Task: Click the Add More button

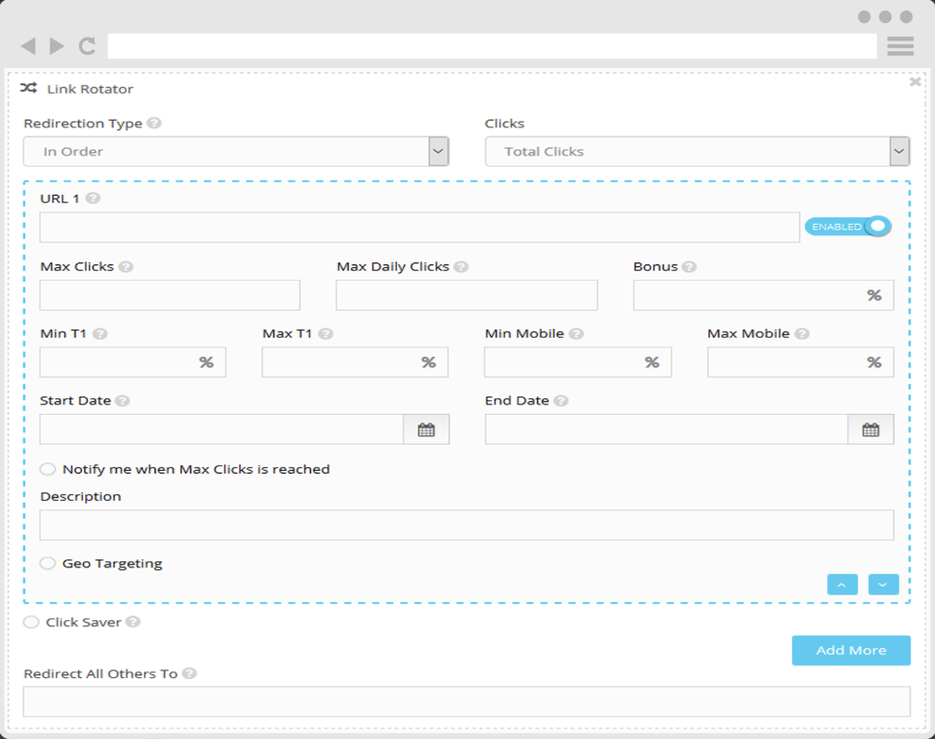Action: (x=851, y=650)
